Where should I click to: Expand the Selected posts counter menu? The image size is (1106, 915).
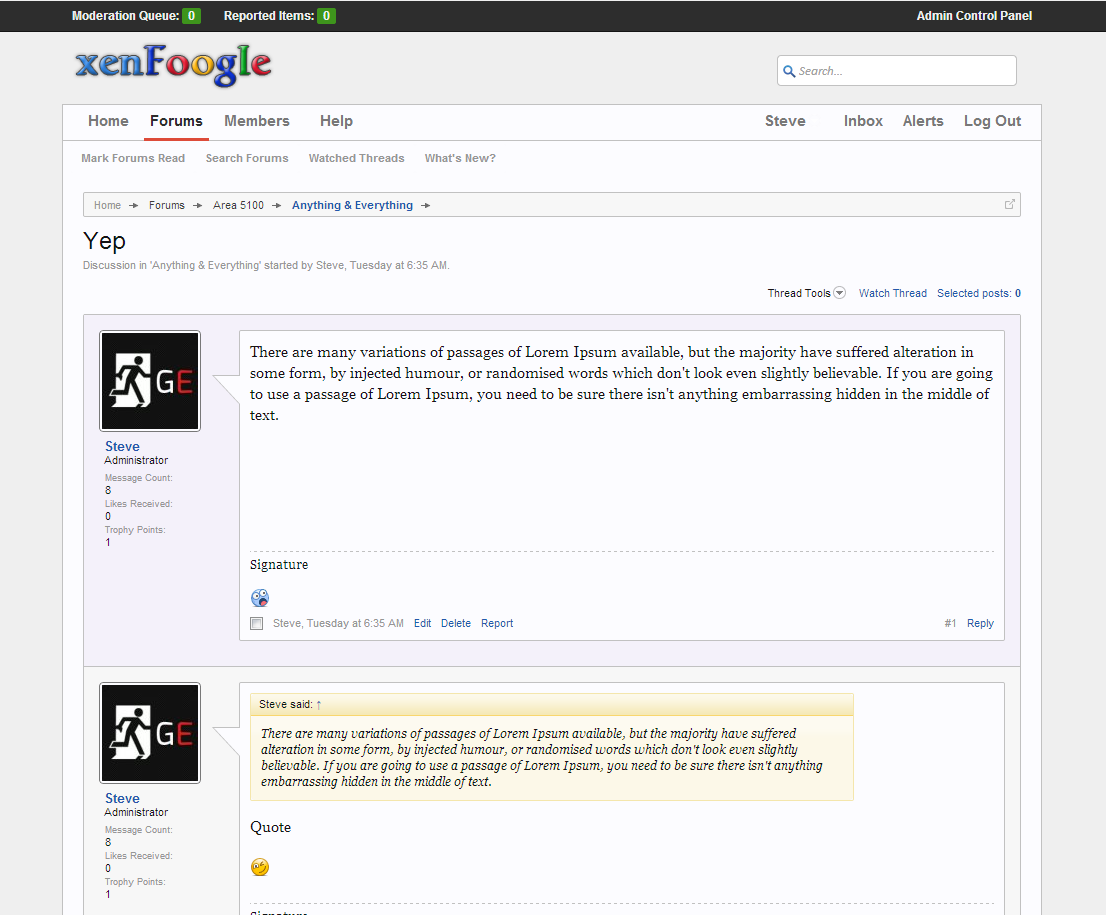click(x=978, y=293)
